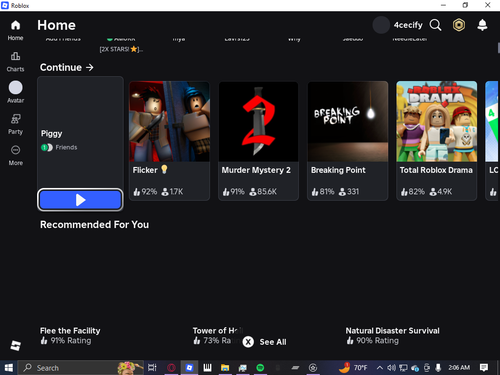Click the Recommended For You heading
The height and width of the screenshot is (375, 500).
tap(94, 225)
